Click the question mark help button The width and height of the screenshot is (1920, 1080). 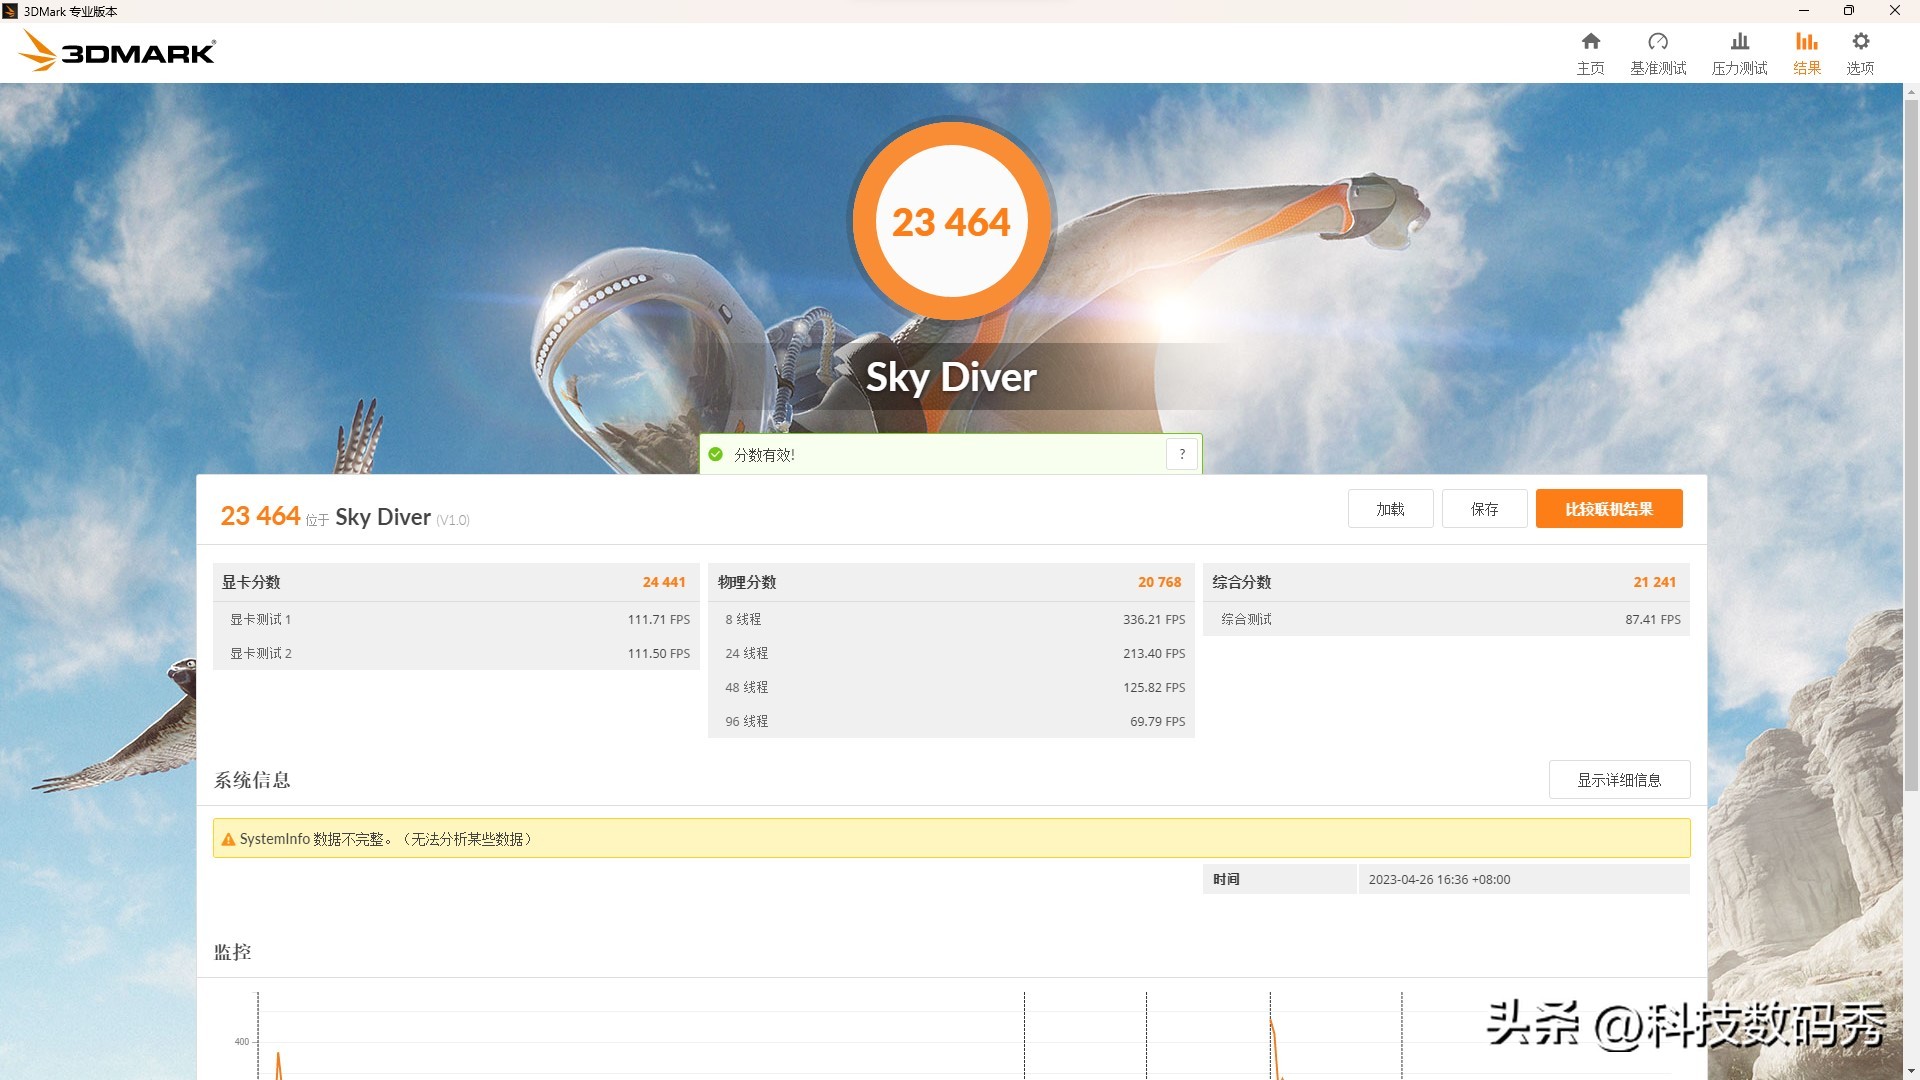click(1182, 454)
